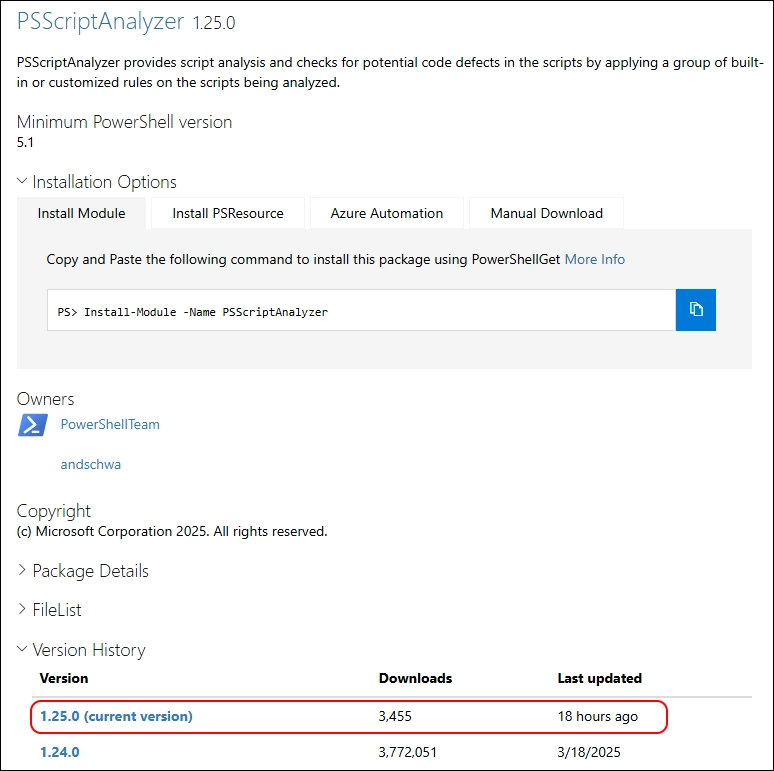Open the More Info link
Image resolution: width=774 pixels, height=771 pixels.
click(595, 259)
